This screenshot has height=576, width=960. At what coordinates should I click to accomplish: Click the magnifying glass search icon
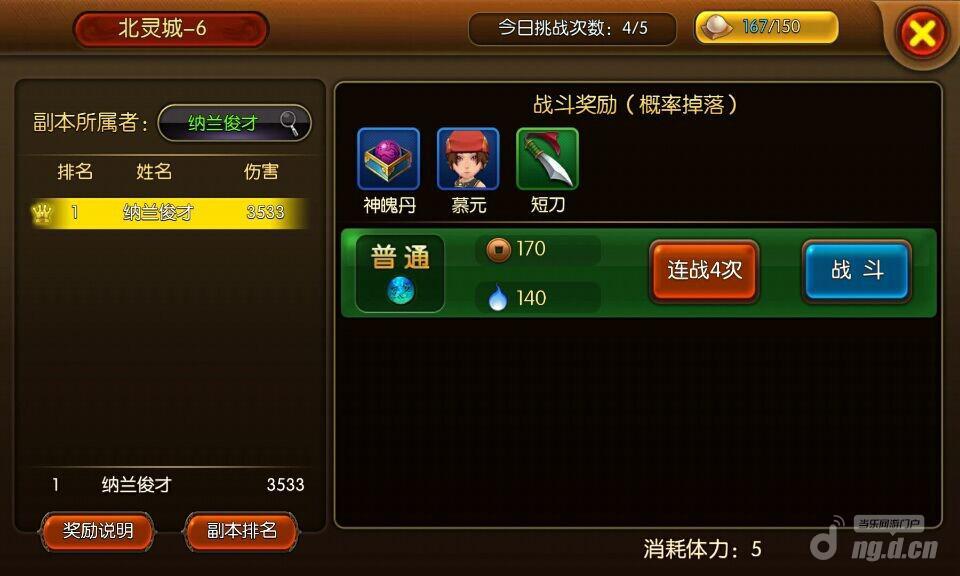pos(290,123)
